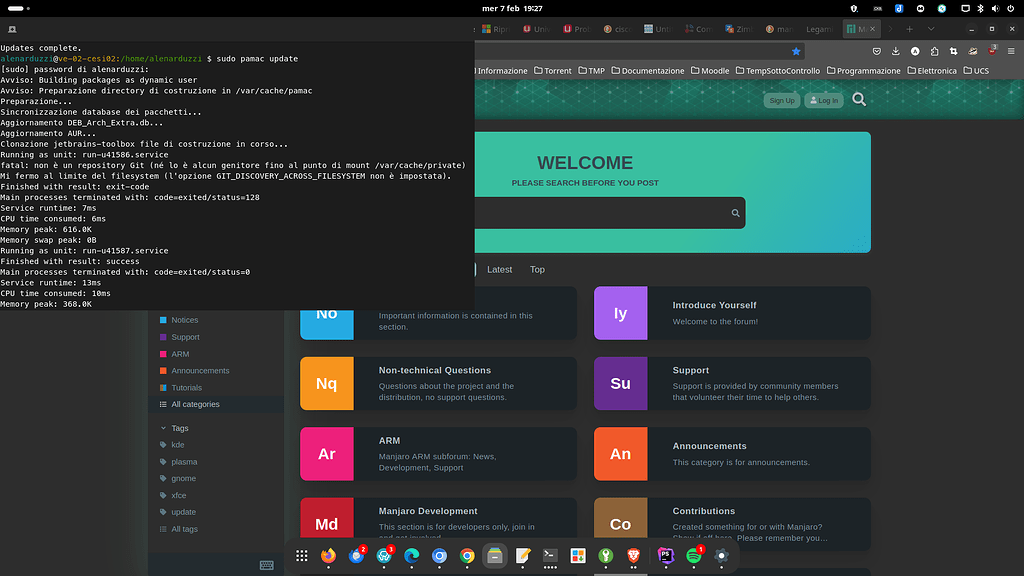Open the Firefox account icon in toolbar
The image size is (1024, 576).
tap(914, 50)
